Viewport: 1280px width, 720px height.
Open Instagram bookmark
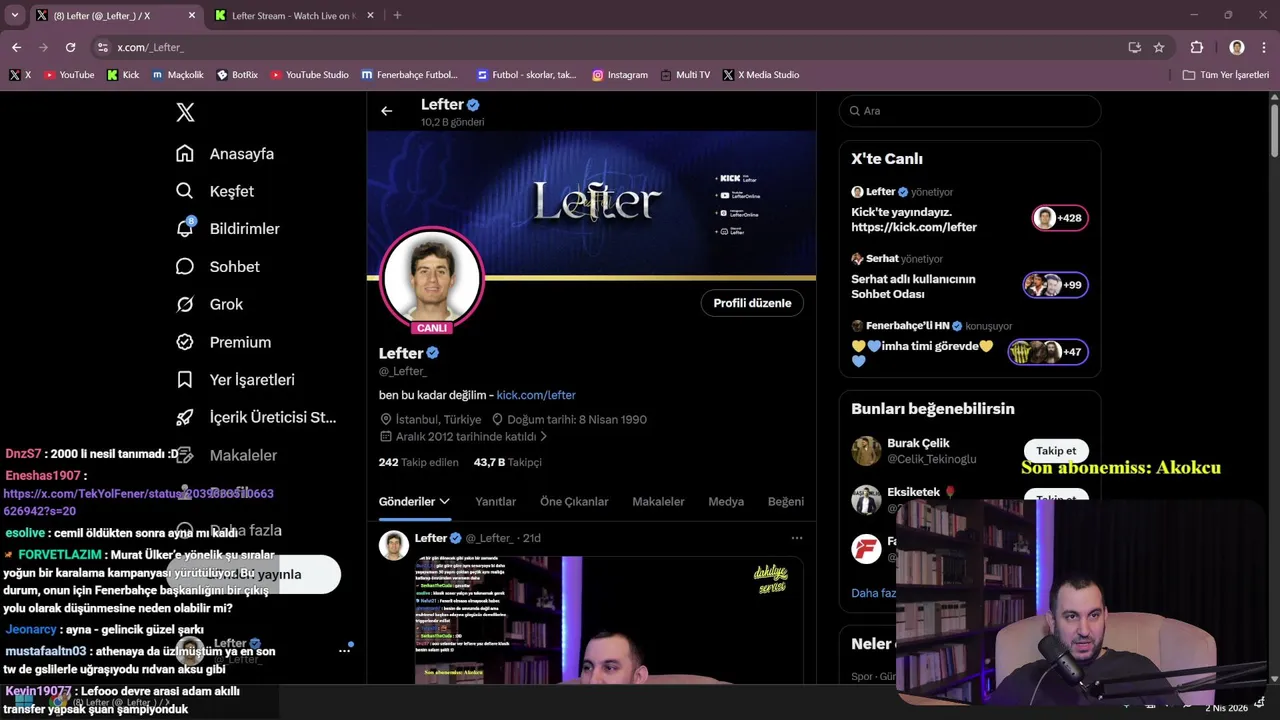click(x=620, y=75)
